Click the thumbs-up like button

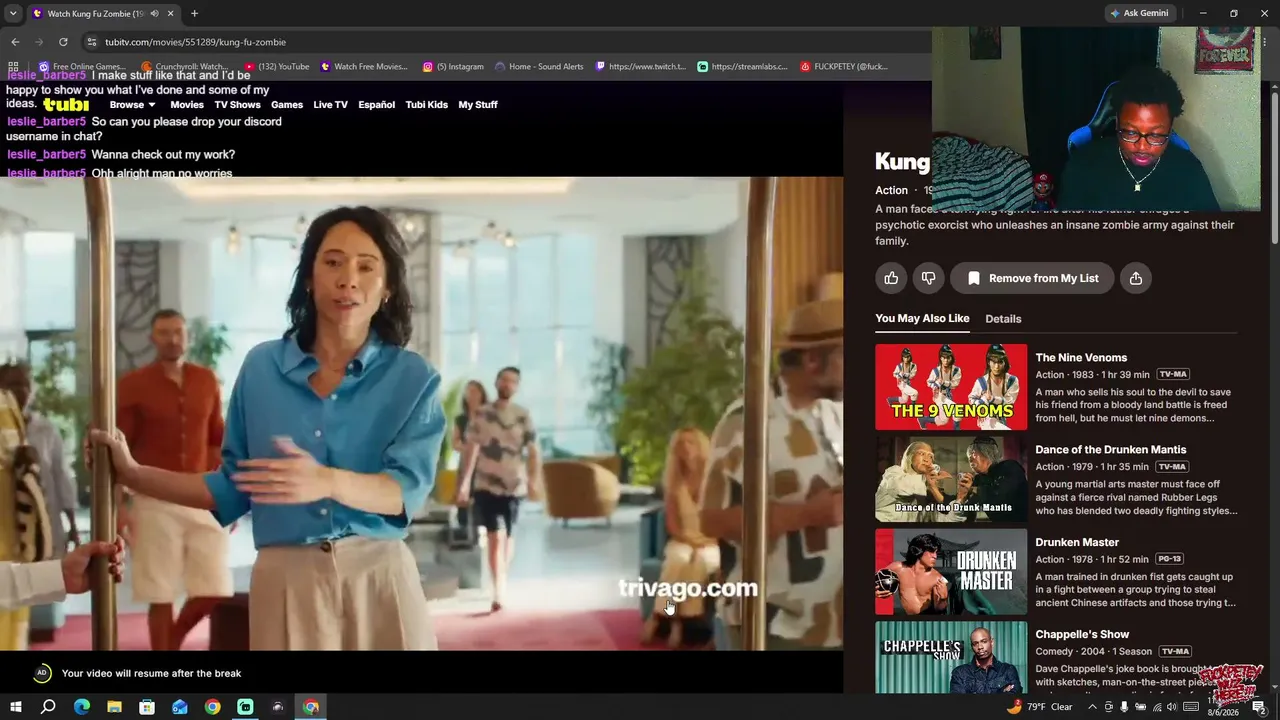click(891, 278)
